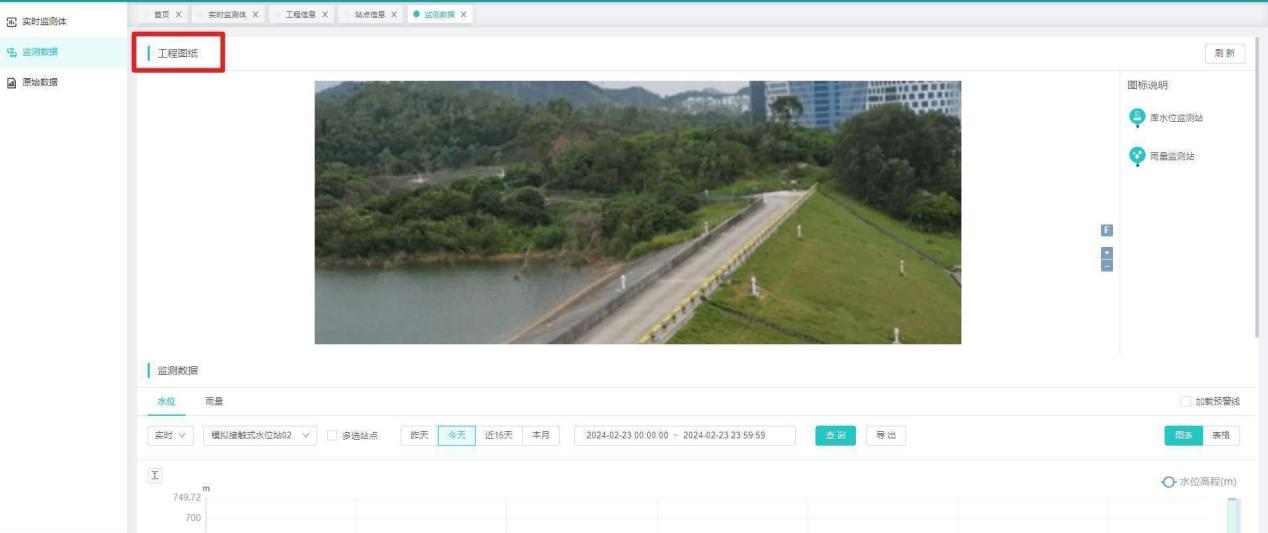
Task: Click the 库水位监测站 legend icon
Action: tap(1137, 117)
